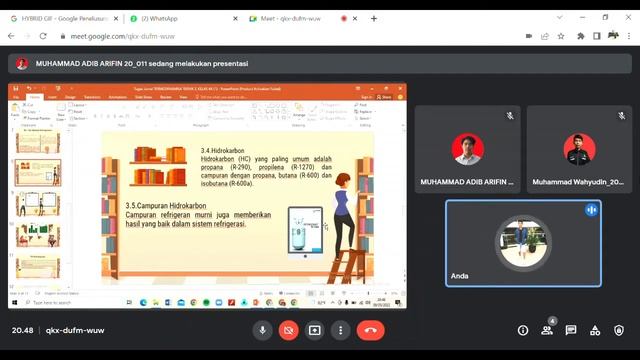Open Chrome's three-dot menu

point(629,36)
